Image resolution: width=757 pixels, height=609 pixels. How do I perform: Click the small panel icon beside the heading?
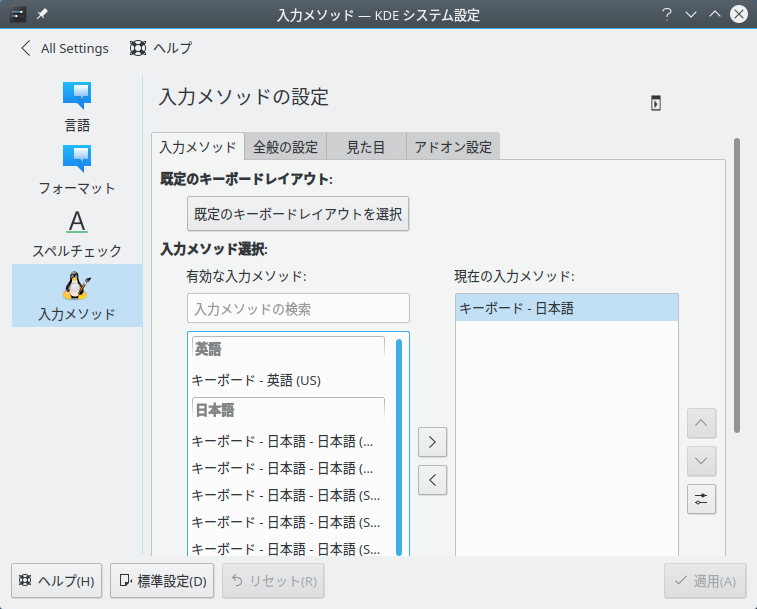[x=656, y=103]
